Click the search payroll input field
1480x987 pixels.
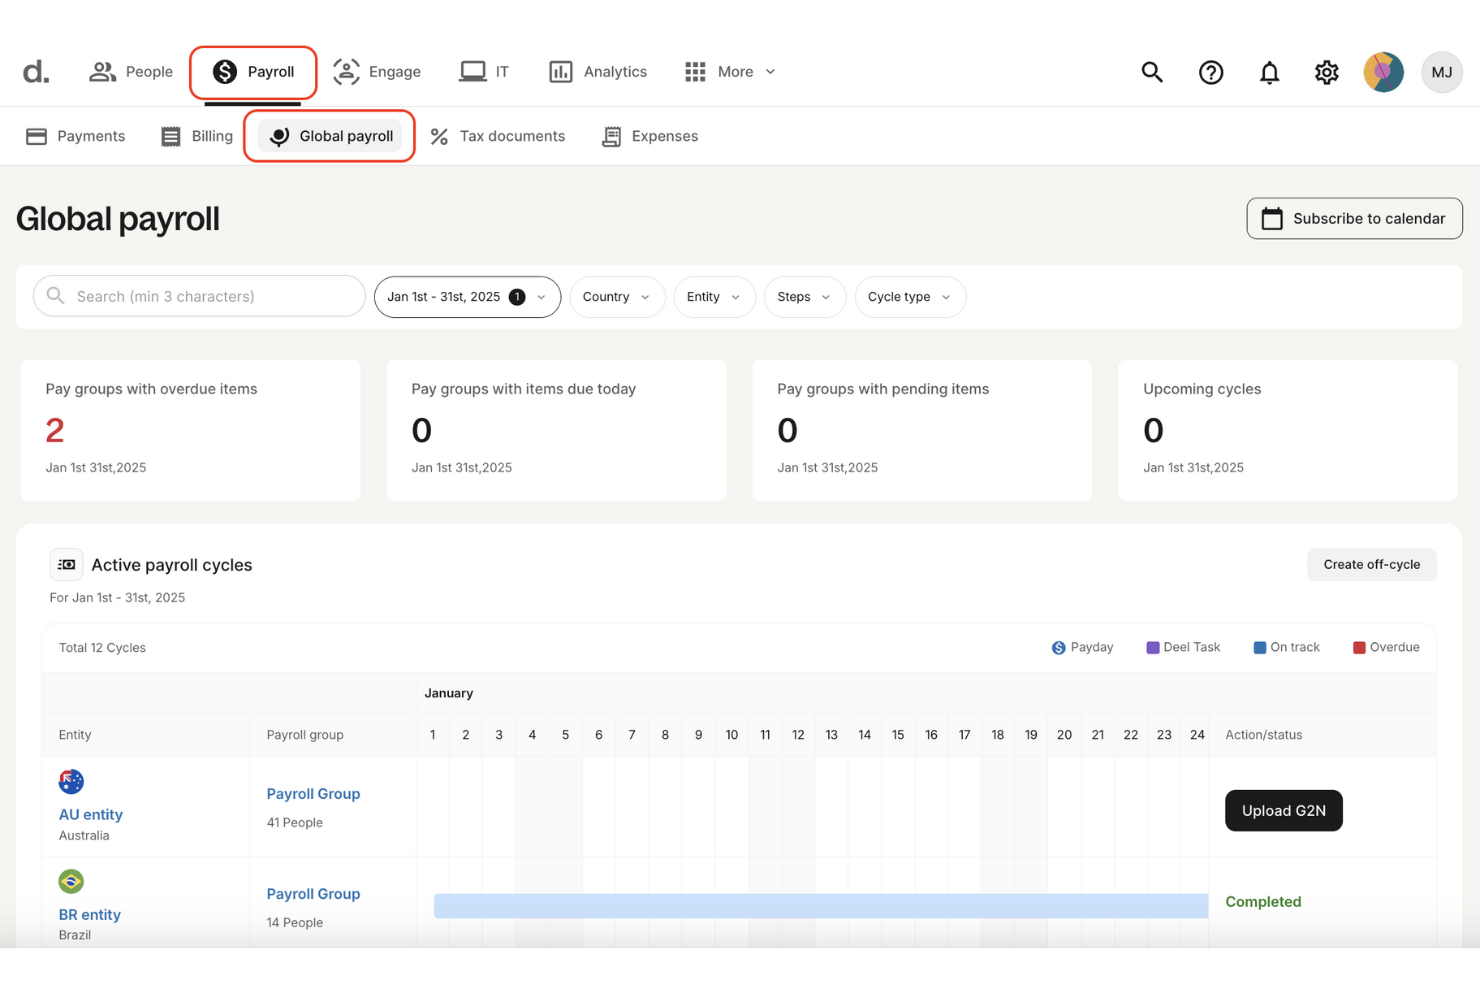(x=198, y=296)
